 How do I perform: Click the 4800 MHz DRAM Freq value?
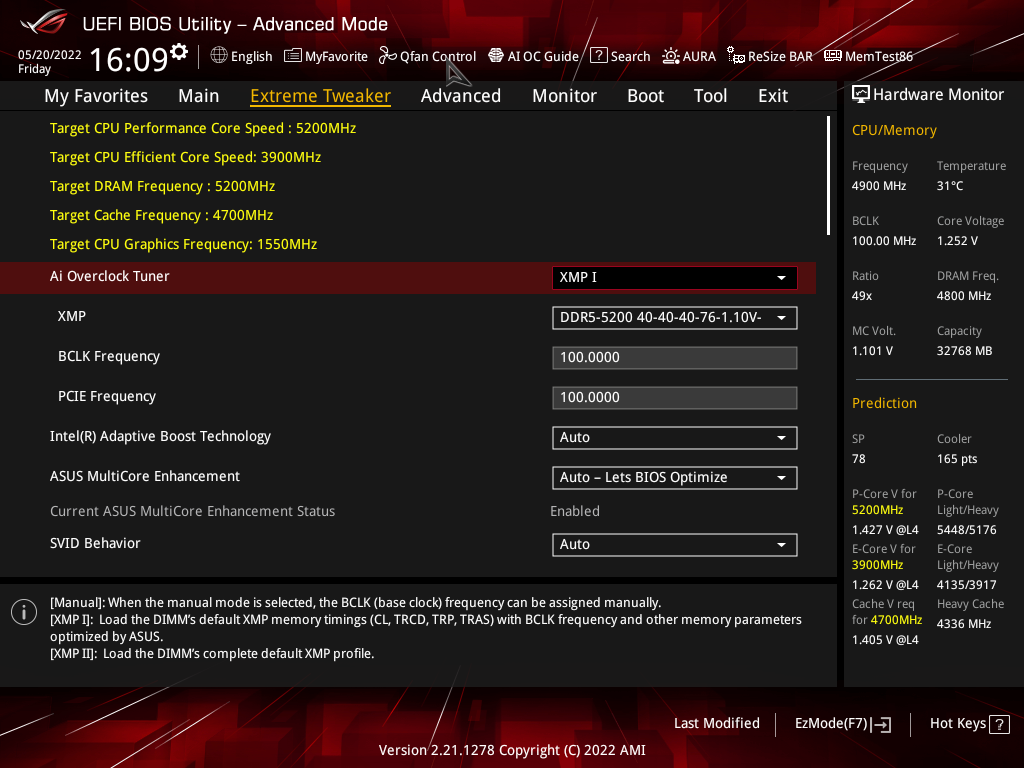[964, 296]
